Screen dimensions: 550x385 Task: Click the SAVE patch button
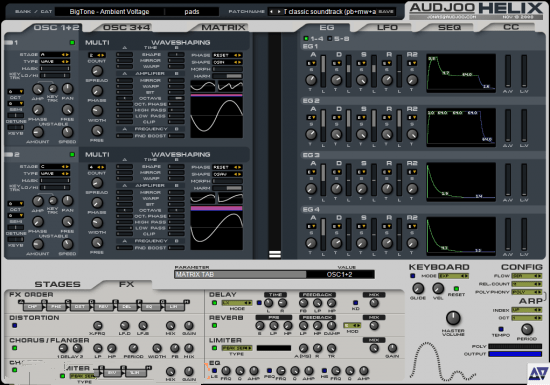click(386, 12)
